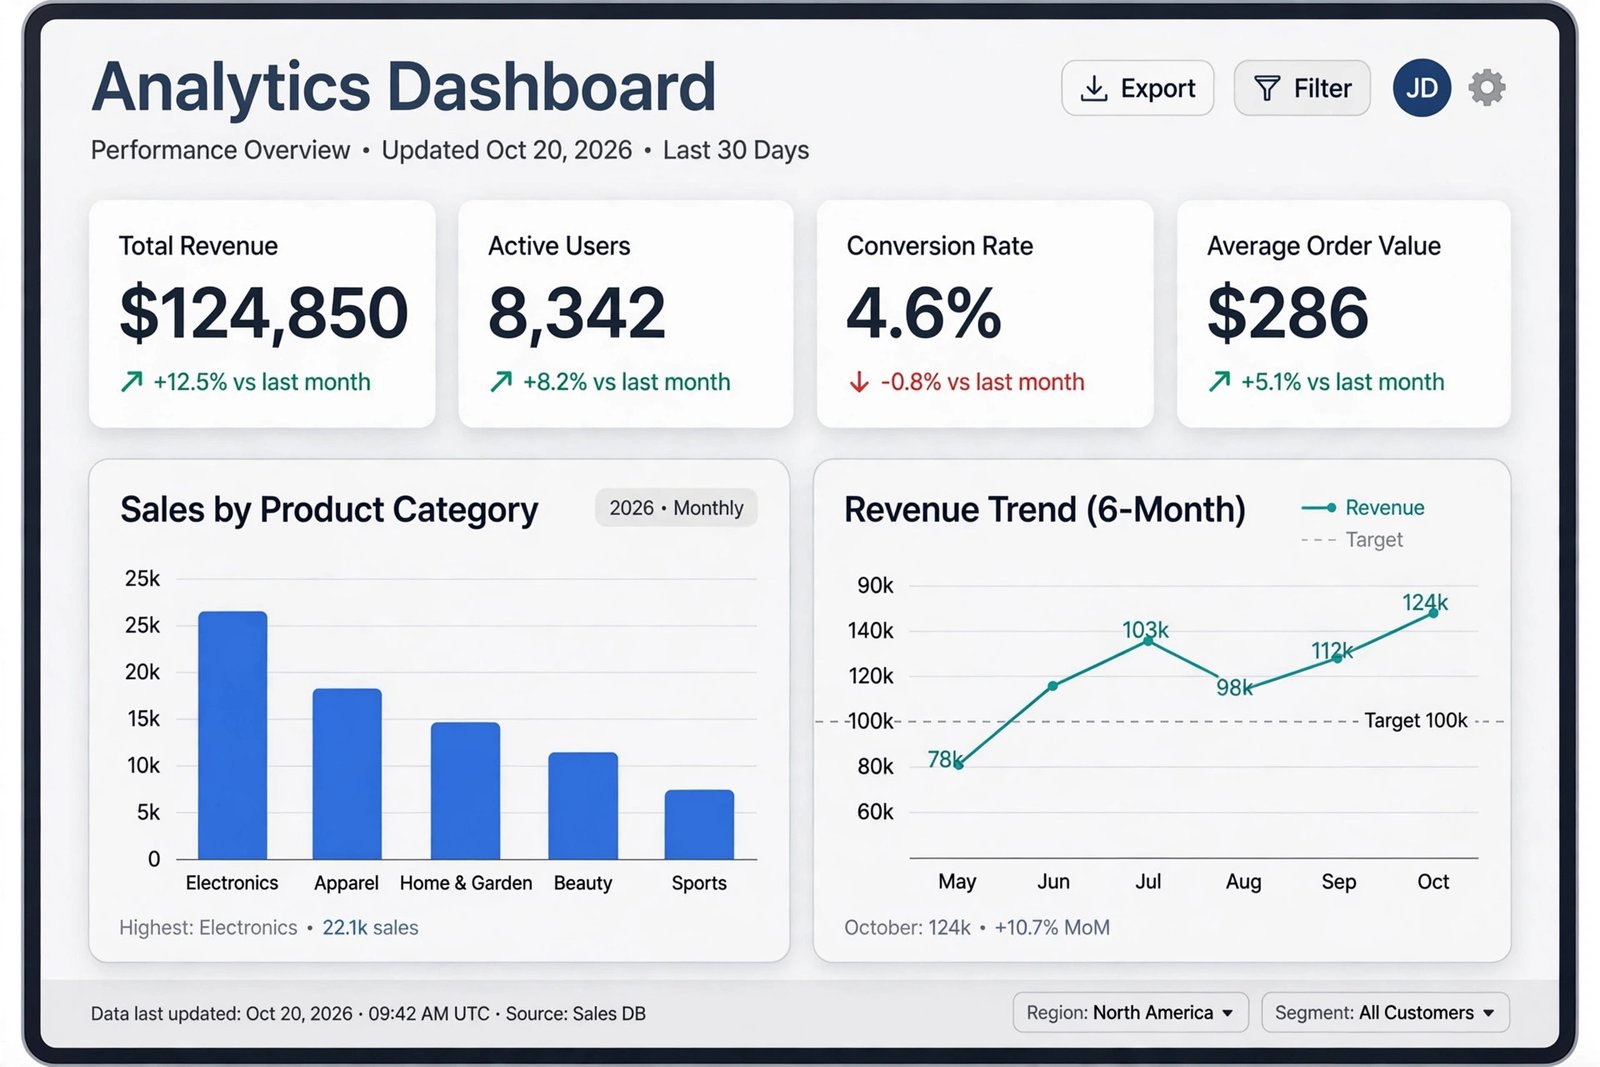Click the funnel icon in Filter
Image resolution: width=1600 pixels, height=1067 pixels.
pyautogui.click(x=1267, y=89)
